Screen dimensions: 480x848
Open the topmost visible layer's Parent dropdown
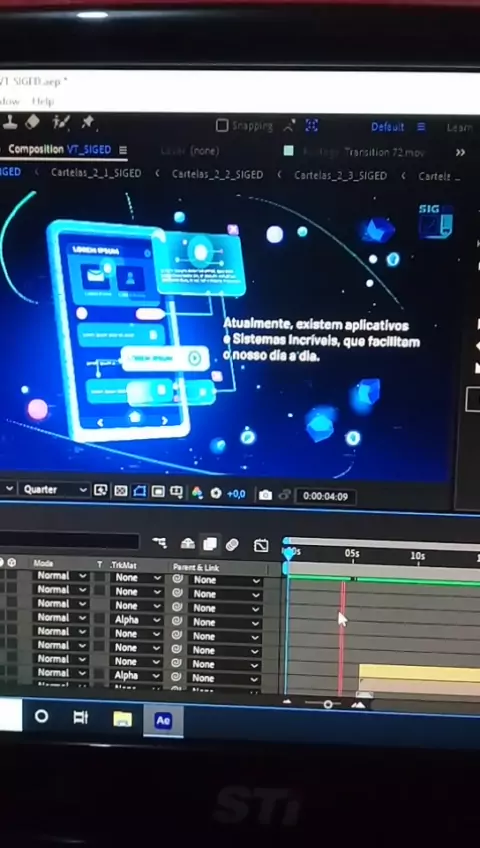pyautogui.click(x=225, y=580)
